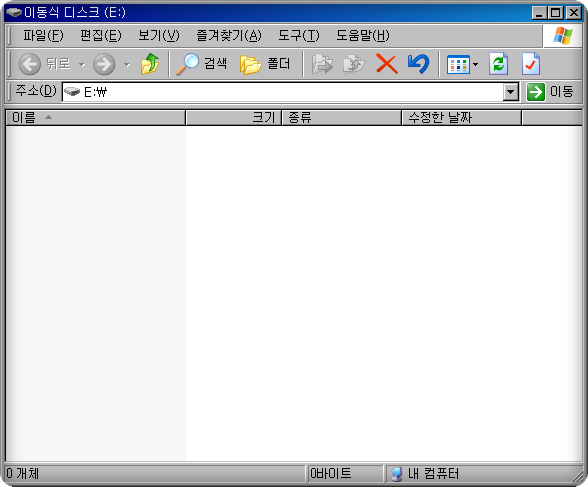Click the Folder Options checkmark icon
The height and width of the screenshot is (487, 588).
coord(531,64)
